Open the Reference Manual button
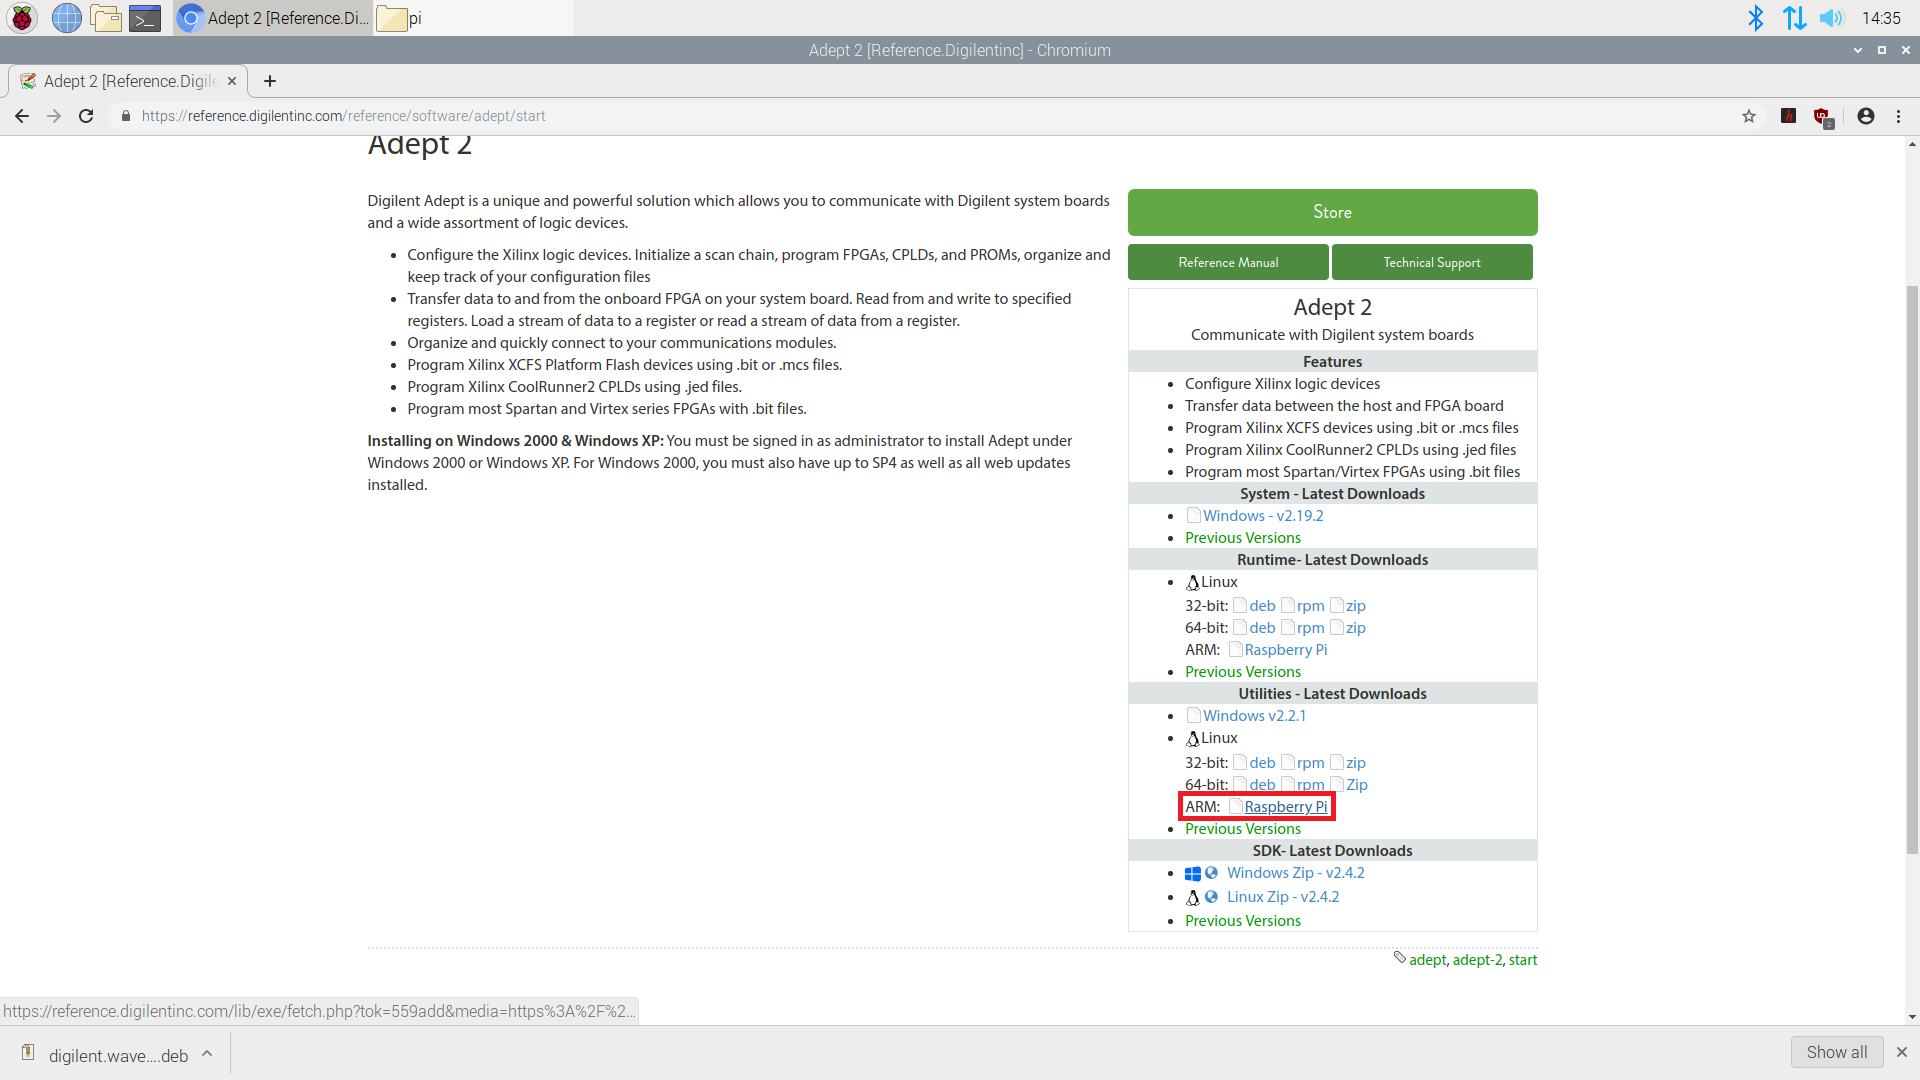 click(x=1228, y=262)
